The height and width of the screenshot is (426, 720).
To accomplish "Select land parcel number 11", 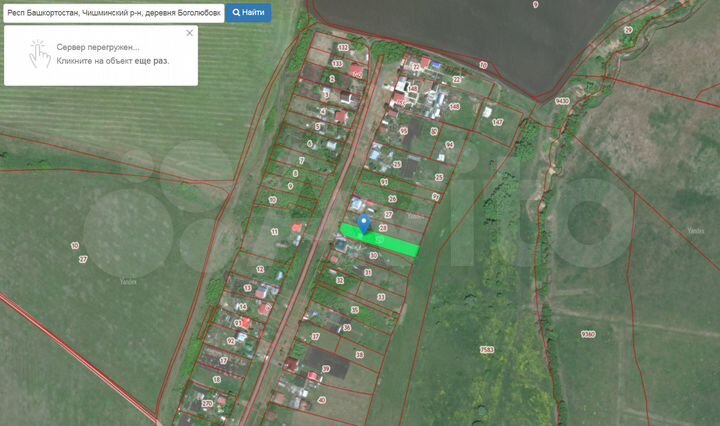I will [275, 232].
